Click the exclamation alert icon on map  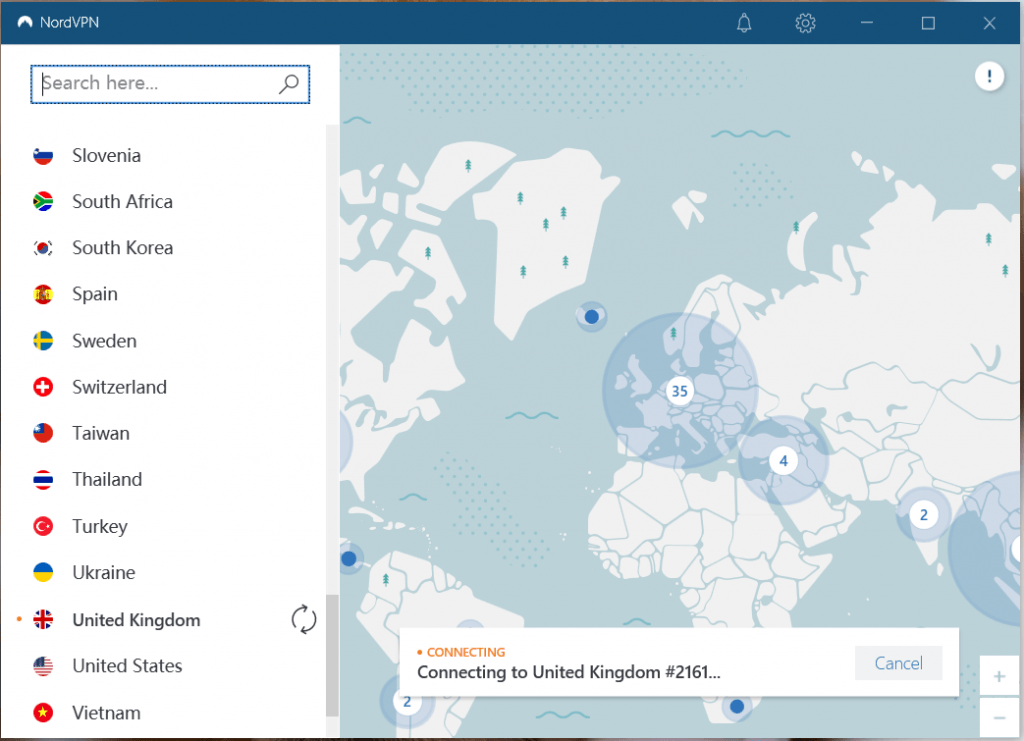(989, 77)
